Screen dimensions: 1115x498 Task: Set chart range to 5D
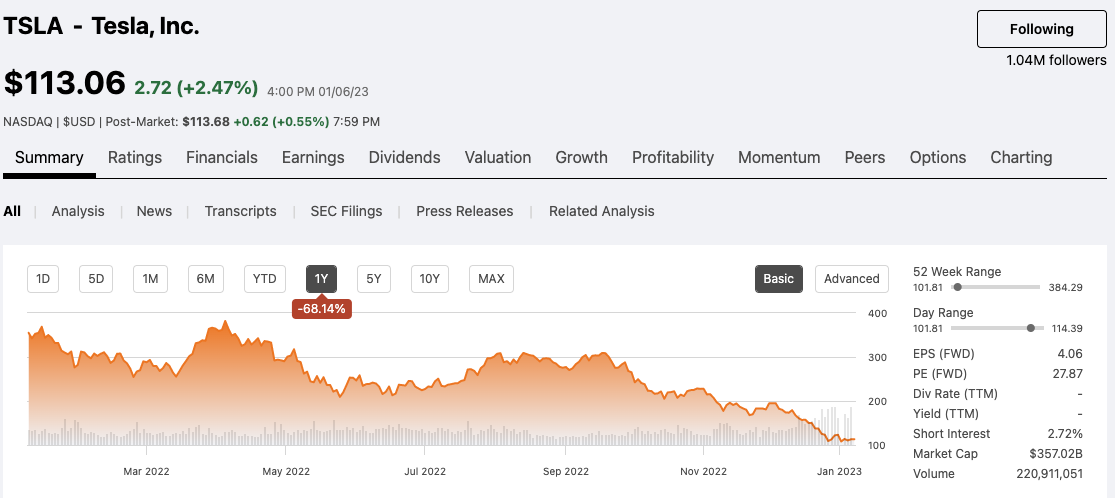click(x=96, y=279)
